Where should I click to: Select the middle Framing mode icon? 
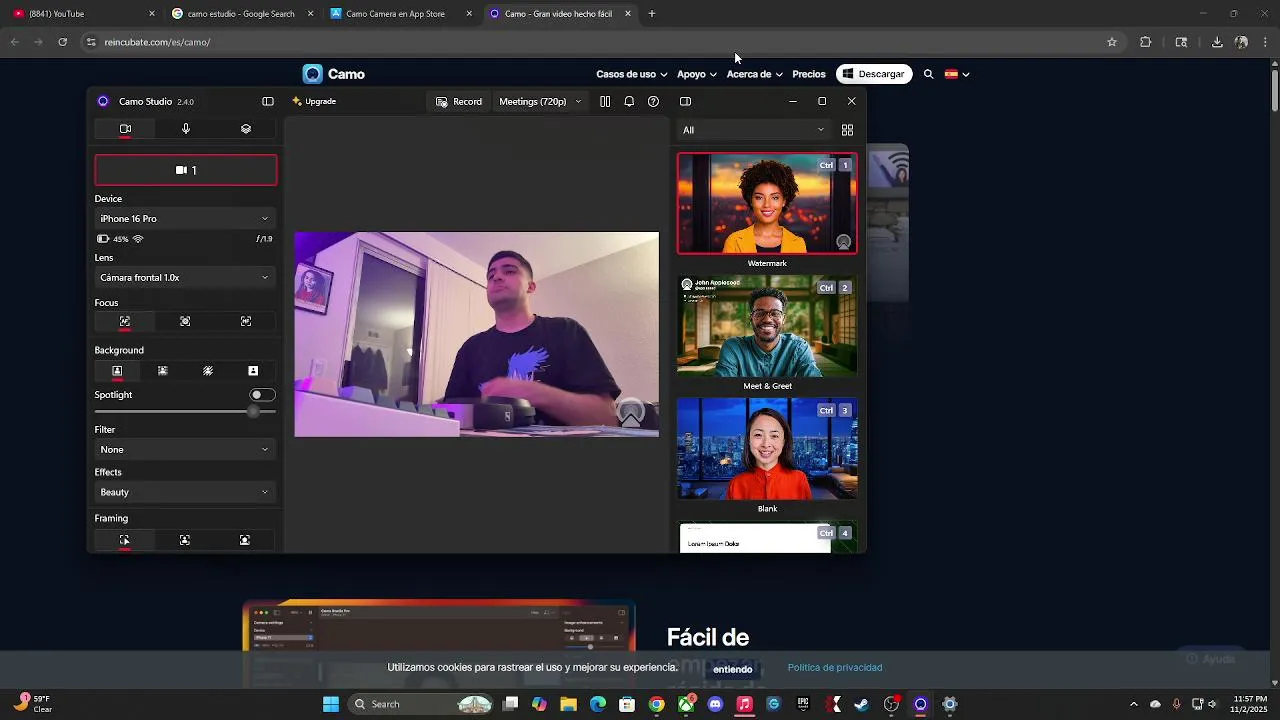click(x=185, y=540)
